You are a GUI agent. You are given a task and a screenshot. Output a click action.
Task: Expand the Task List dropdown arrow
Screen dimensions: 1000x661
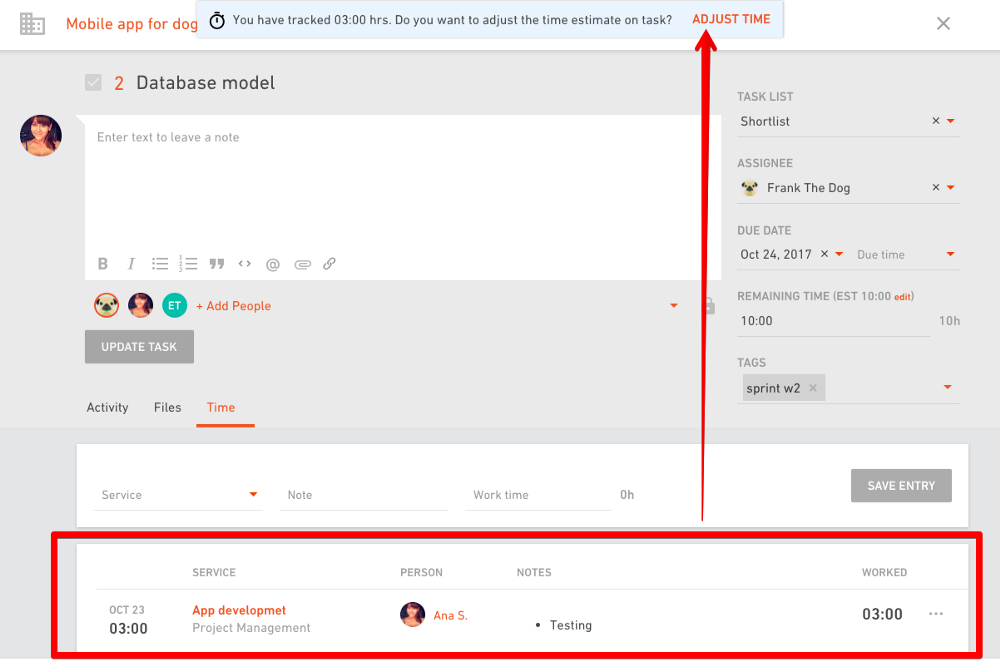click(x=950, y=121)
